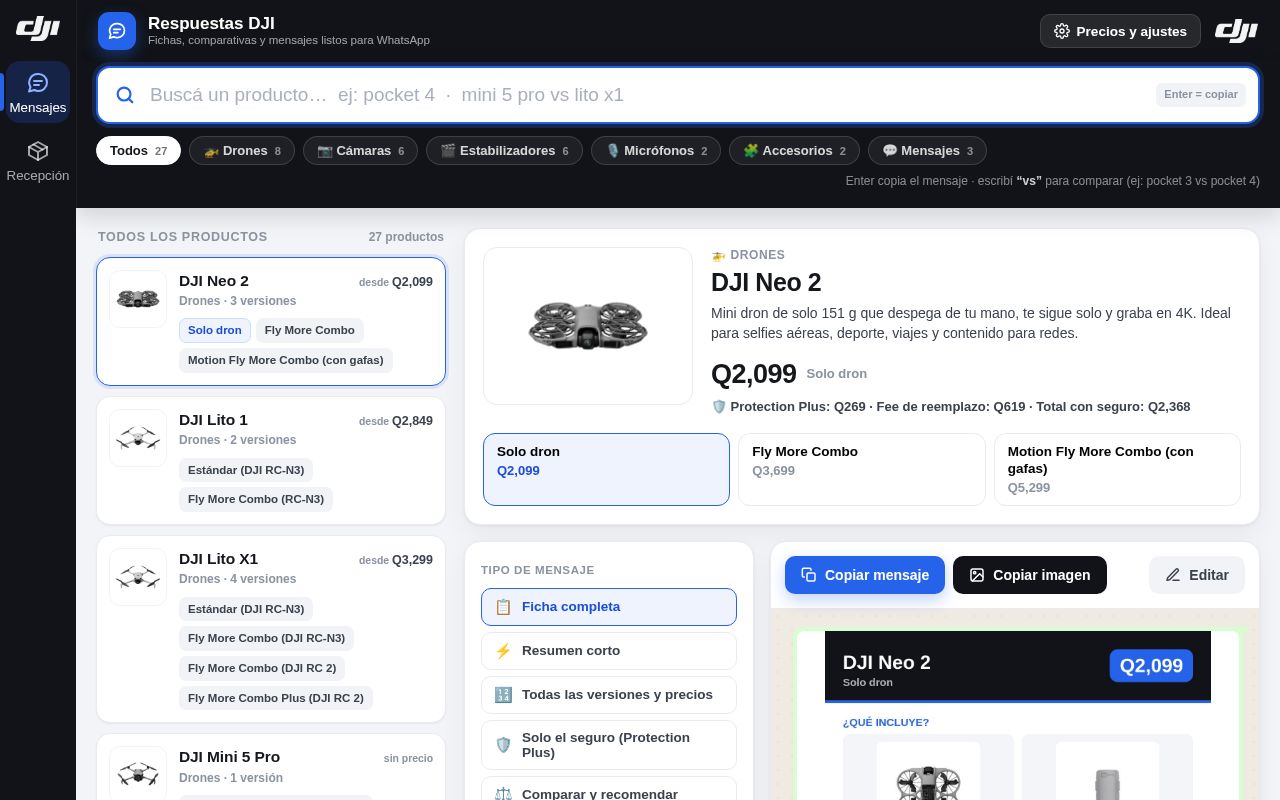Click Copiar mensaje button
1280x800 pixels.
click(x=865, y=575)
